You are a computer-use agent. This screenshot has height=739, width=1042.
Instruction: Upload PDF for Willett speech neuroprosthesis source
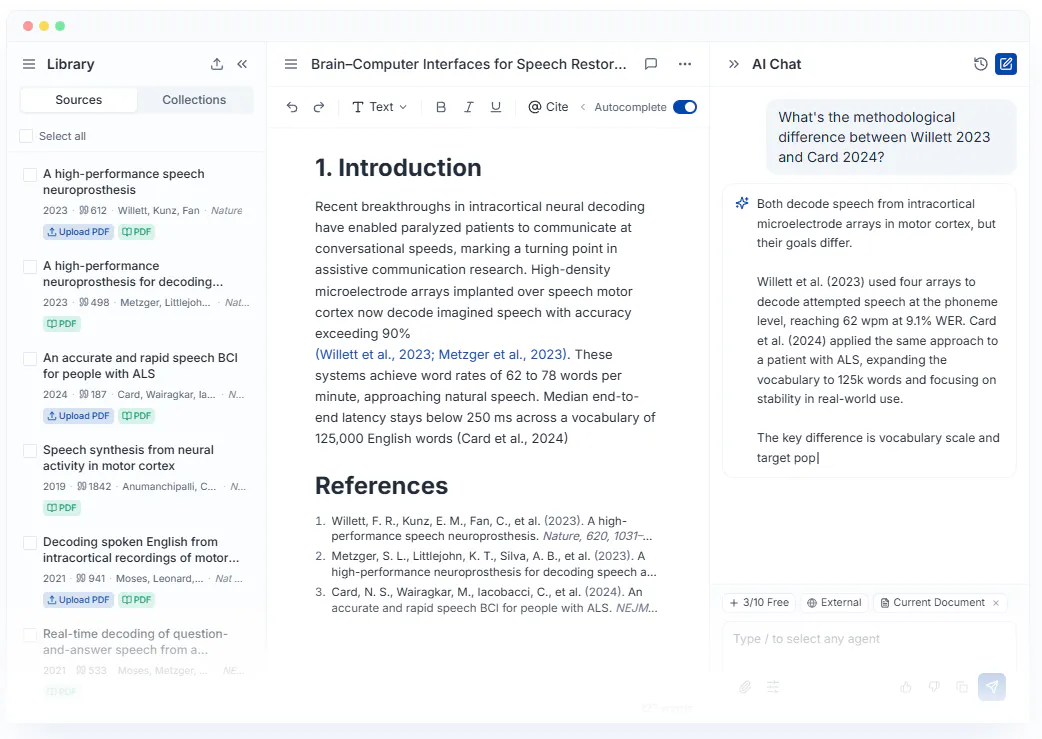coord(78,232)
